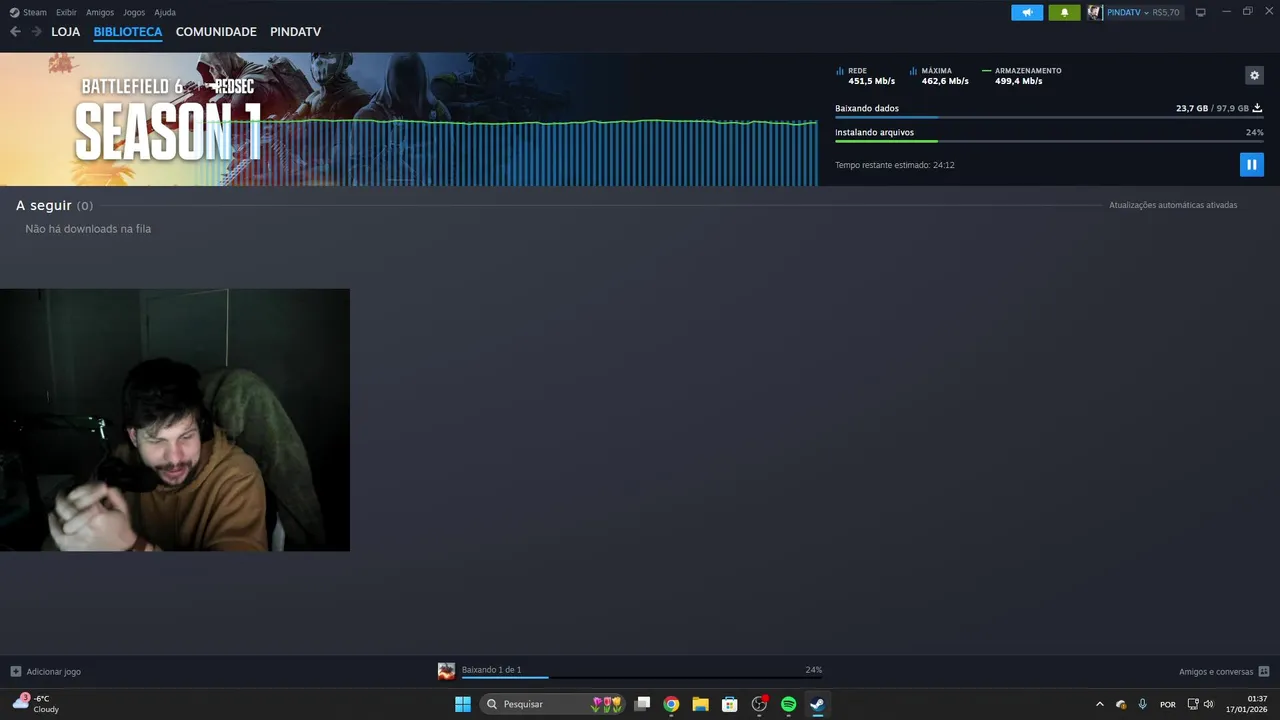Open the Steam announcements megaphone button
The width and height of the screenshot is (1280, 720).
tap(1027, 12)
